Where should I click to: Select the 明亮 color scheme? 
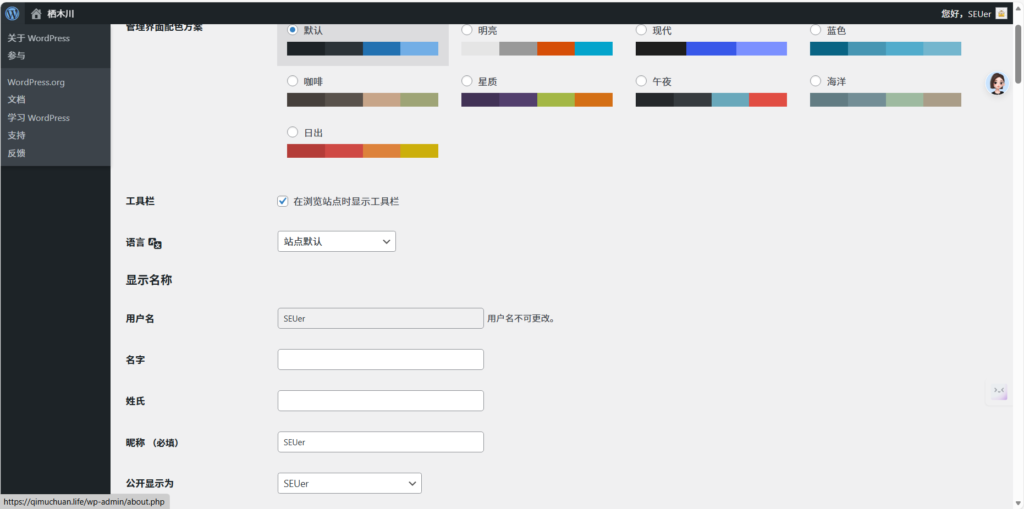tap(467, 30)
